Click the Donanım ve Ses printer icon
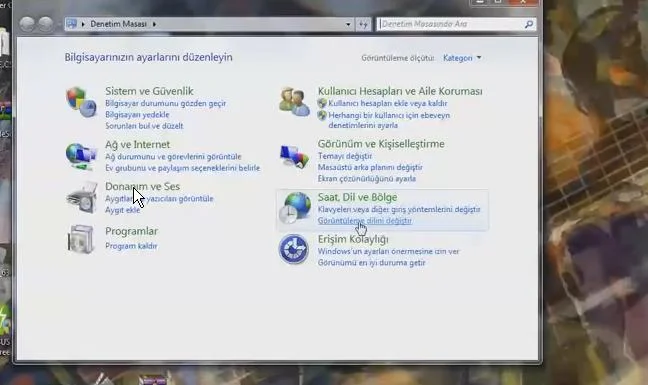Image resolution: width=648 pixels, height=385 pixels. pyautogui.click(x=82, y=198)
